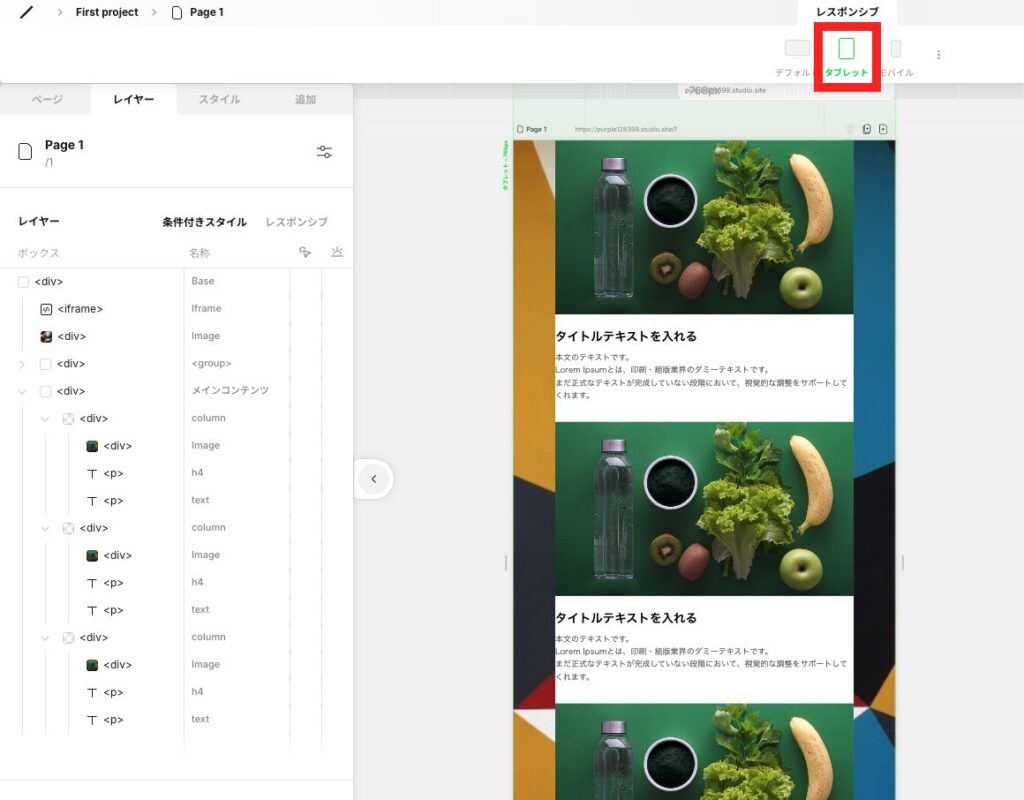The width and height of the screenshot is (1024, 800).
Task: Click the レイヤー section heading
Action: [39, 221]
